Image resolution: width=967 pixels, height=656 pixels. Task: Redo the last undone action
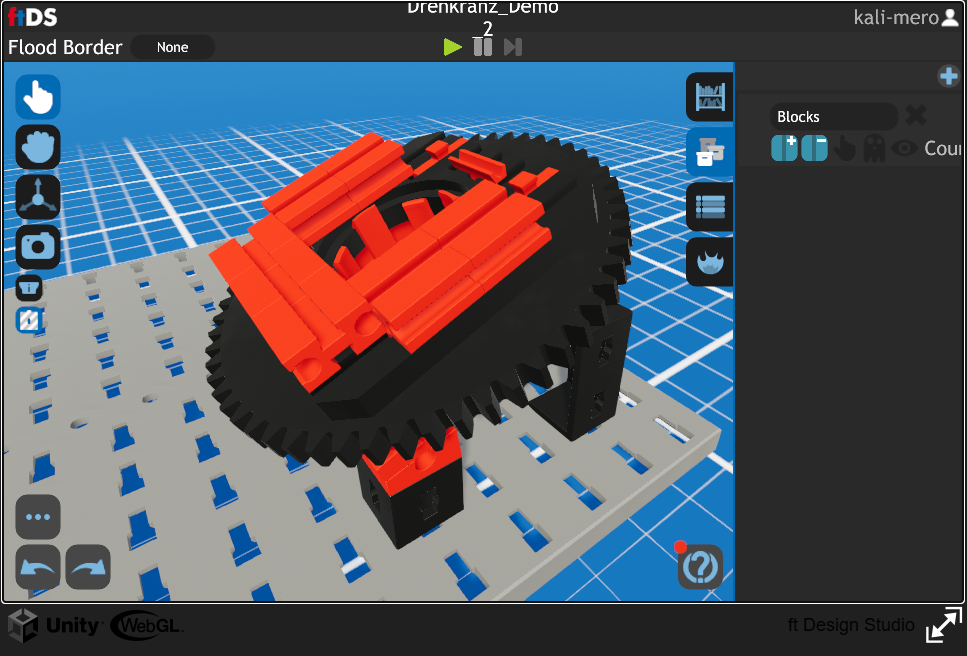click(88, 567)
